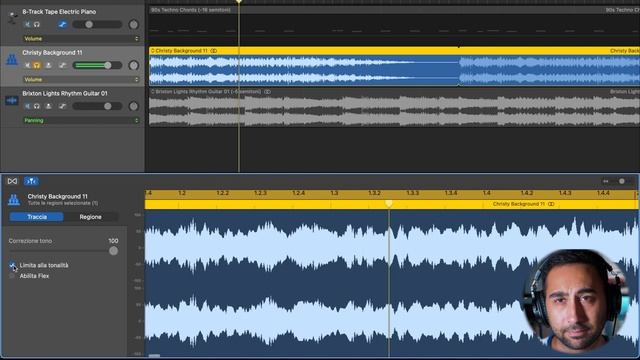Select the Brixton Lights Rhythm Guitar 01 track name

pos(65,93)
